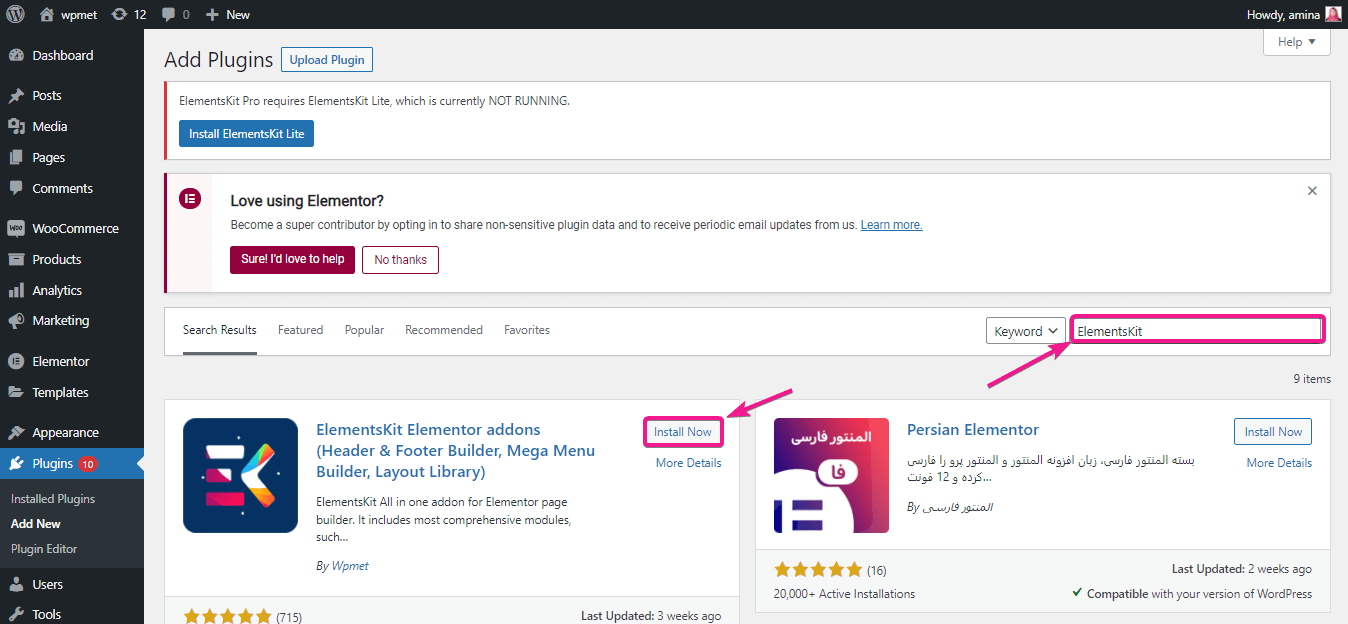The height and width of the screenshot is (624, 1348).
Task: Click the Tools wrench icon
Action: pyautogui.click(x=16, y=614)
